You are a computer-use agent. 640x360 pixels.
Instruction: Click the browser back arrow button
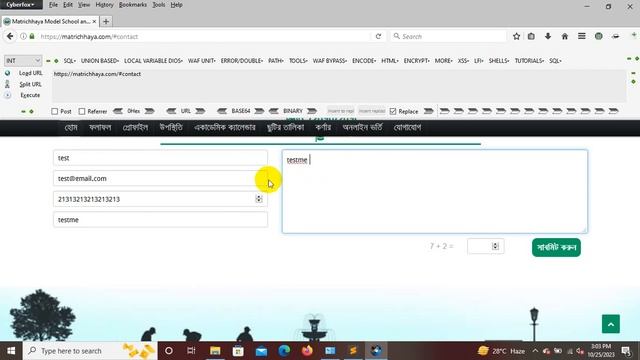pyautogui.click(x=10, y=36)
